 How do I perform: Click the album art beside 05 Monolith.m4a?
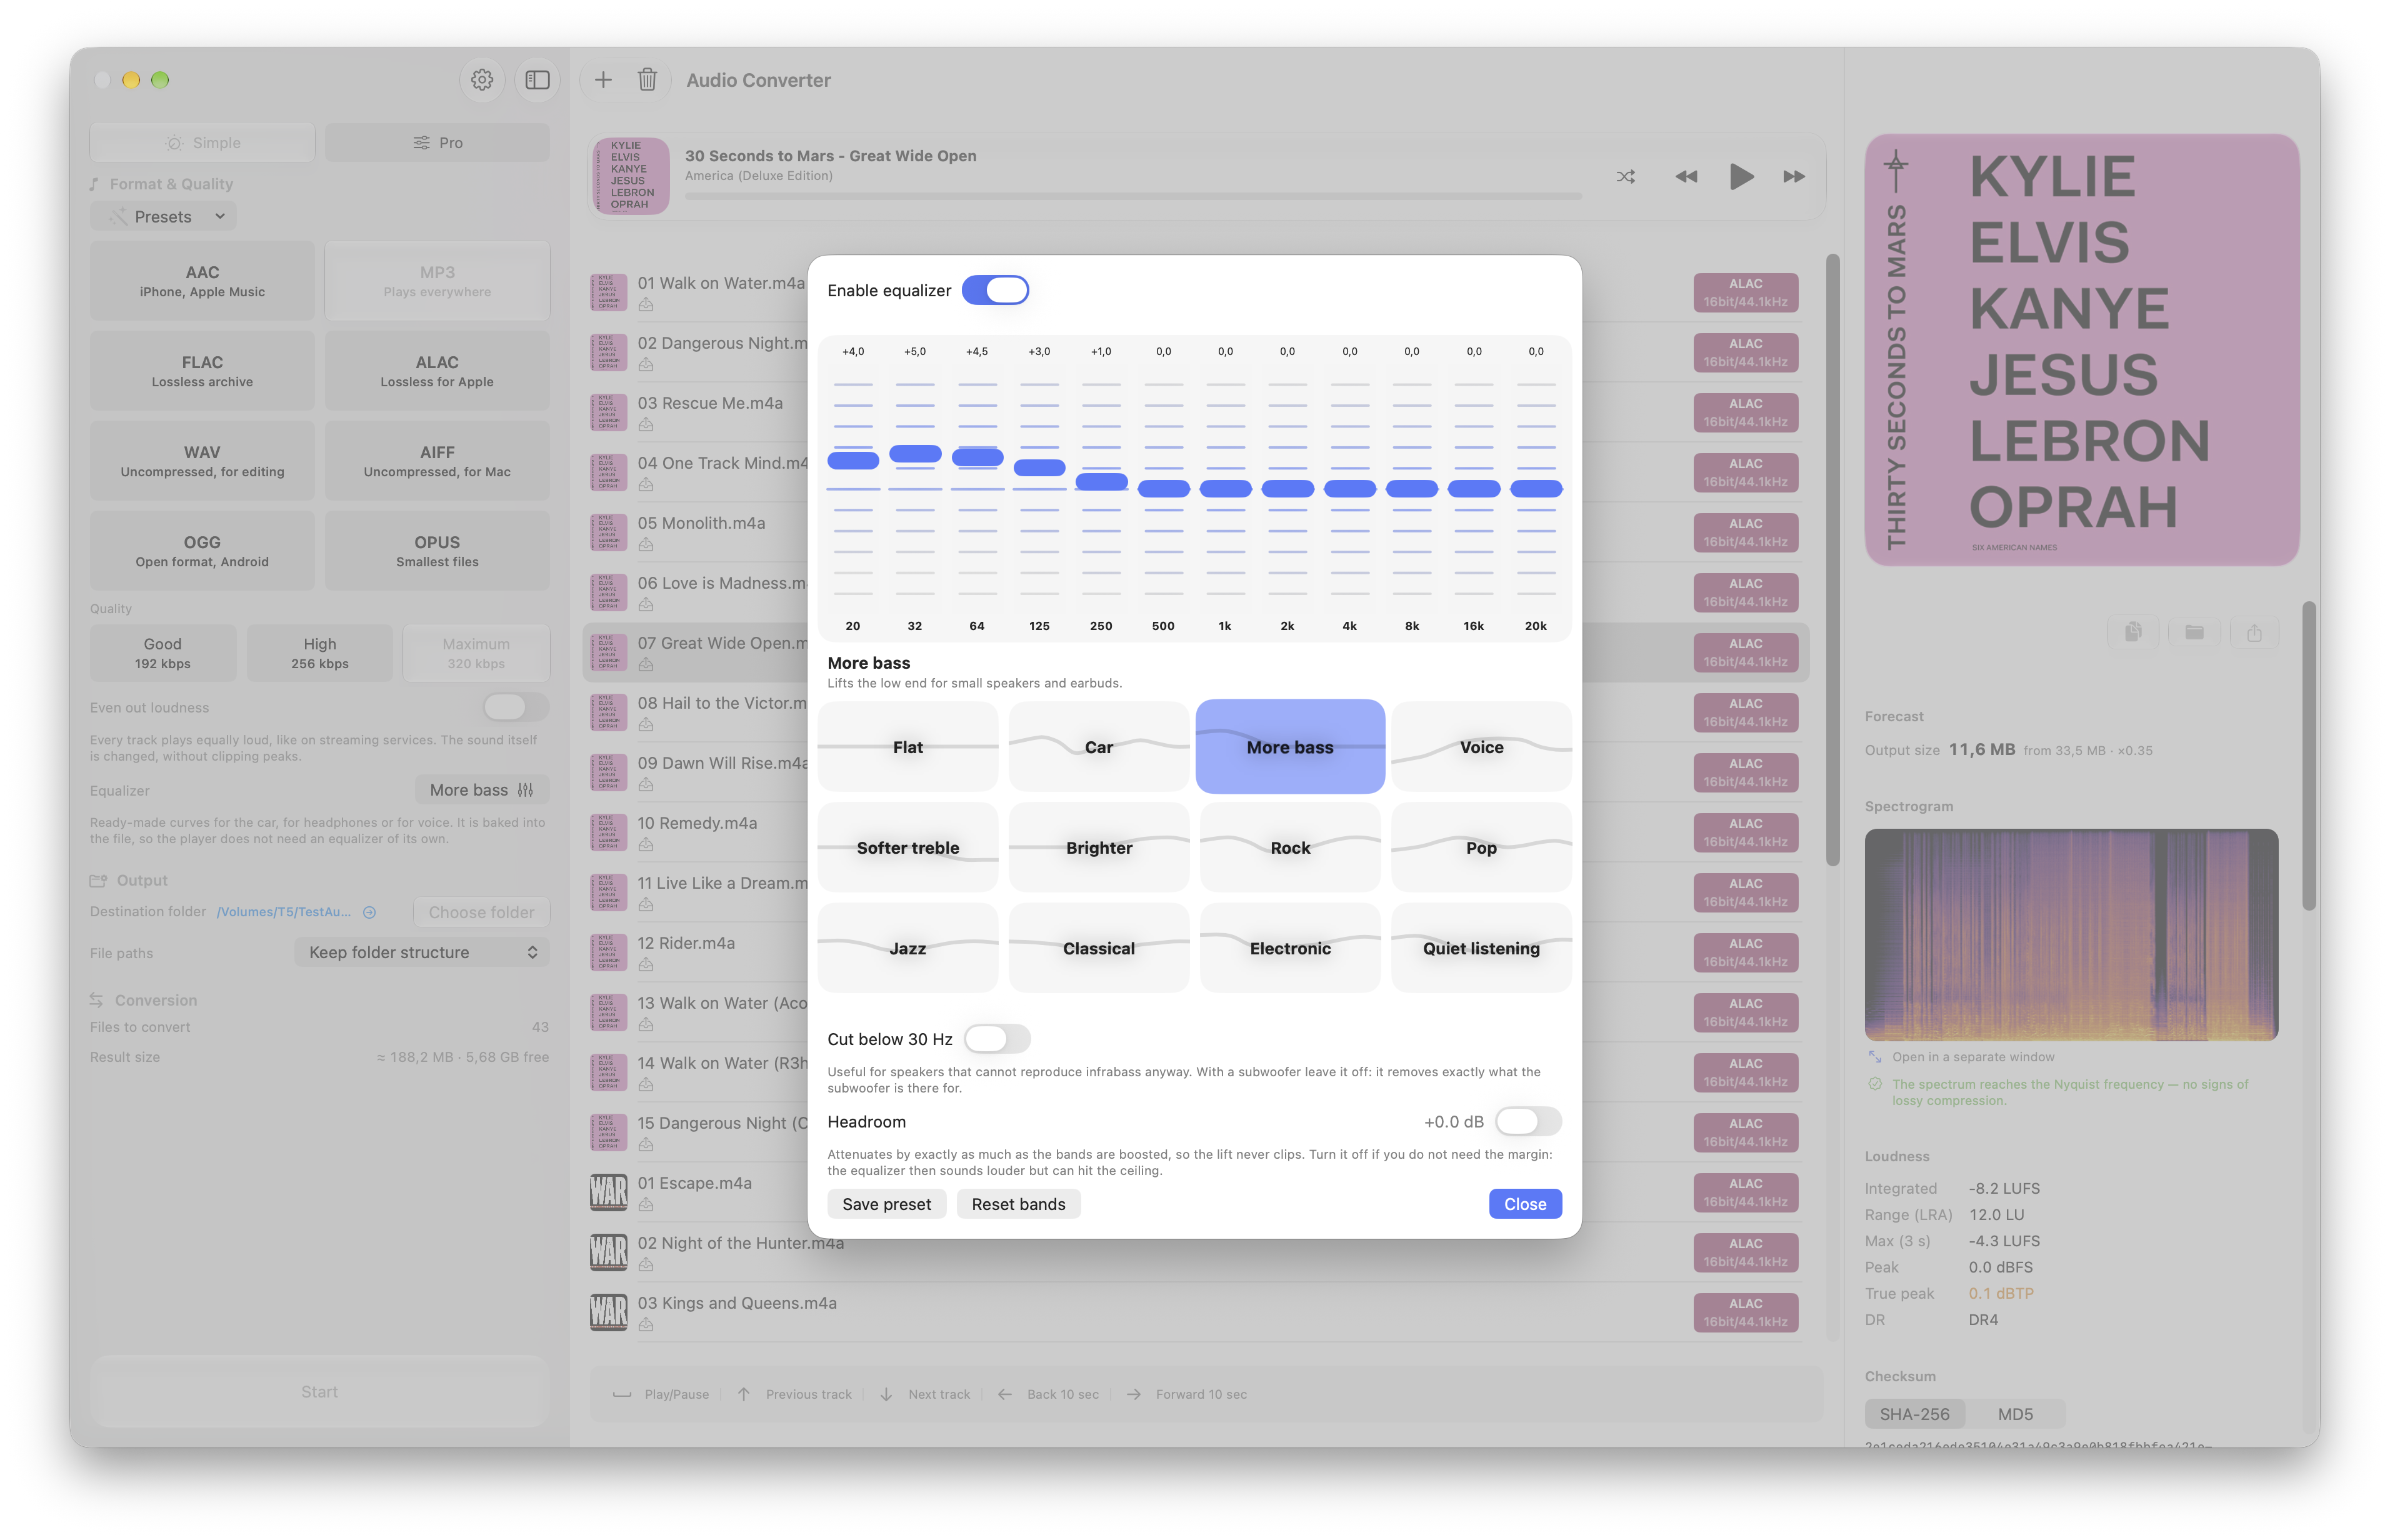click(608, 532)
